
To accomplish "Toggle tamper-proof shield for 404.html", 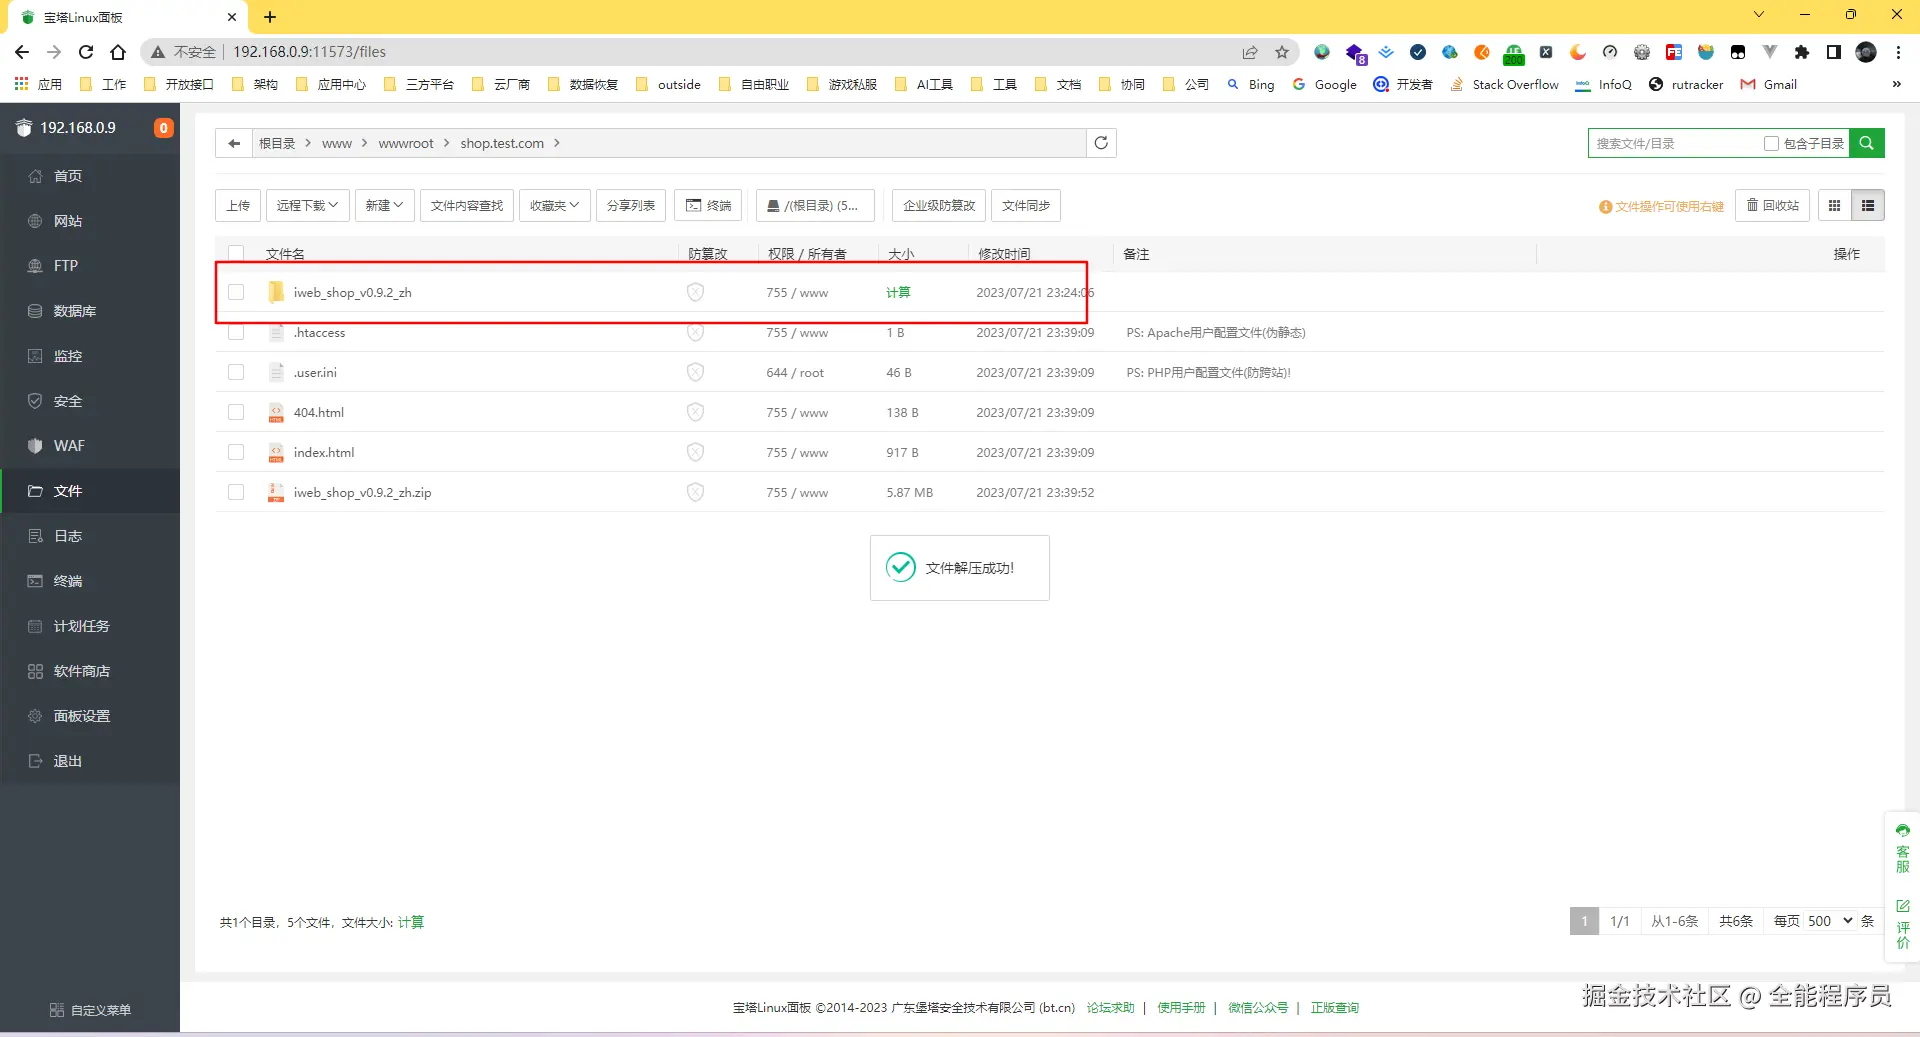I will (695, 412).
